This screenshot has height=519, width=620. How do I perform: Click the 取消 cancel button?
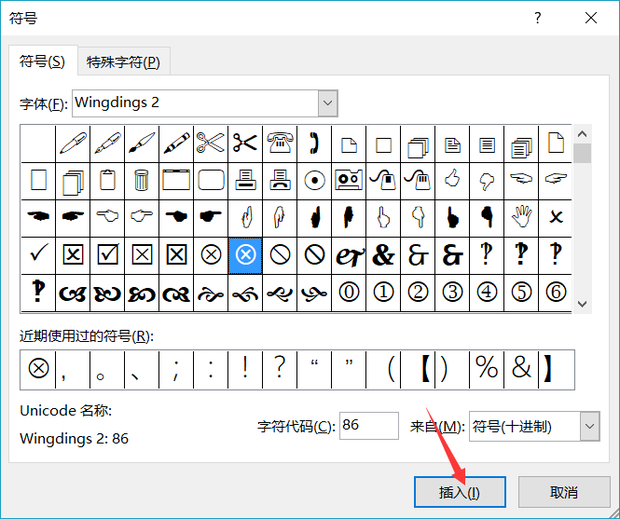(564, 492)
